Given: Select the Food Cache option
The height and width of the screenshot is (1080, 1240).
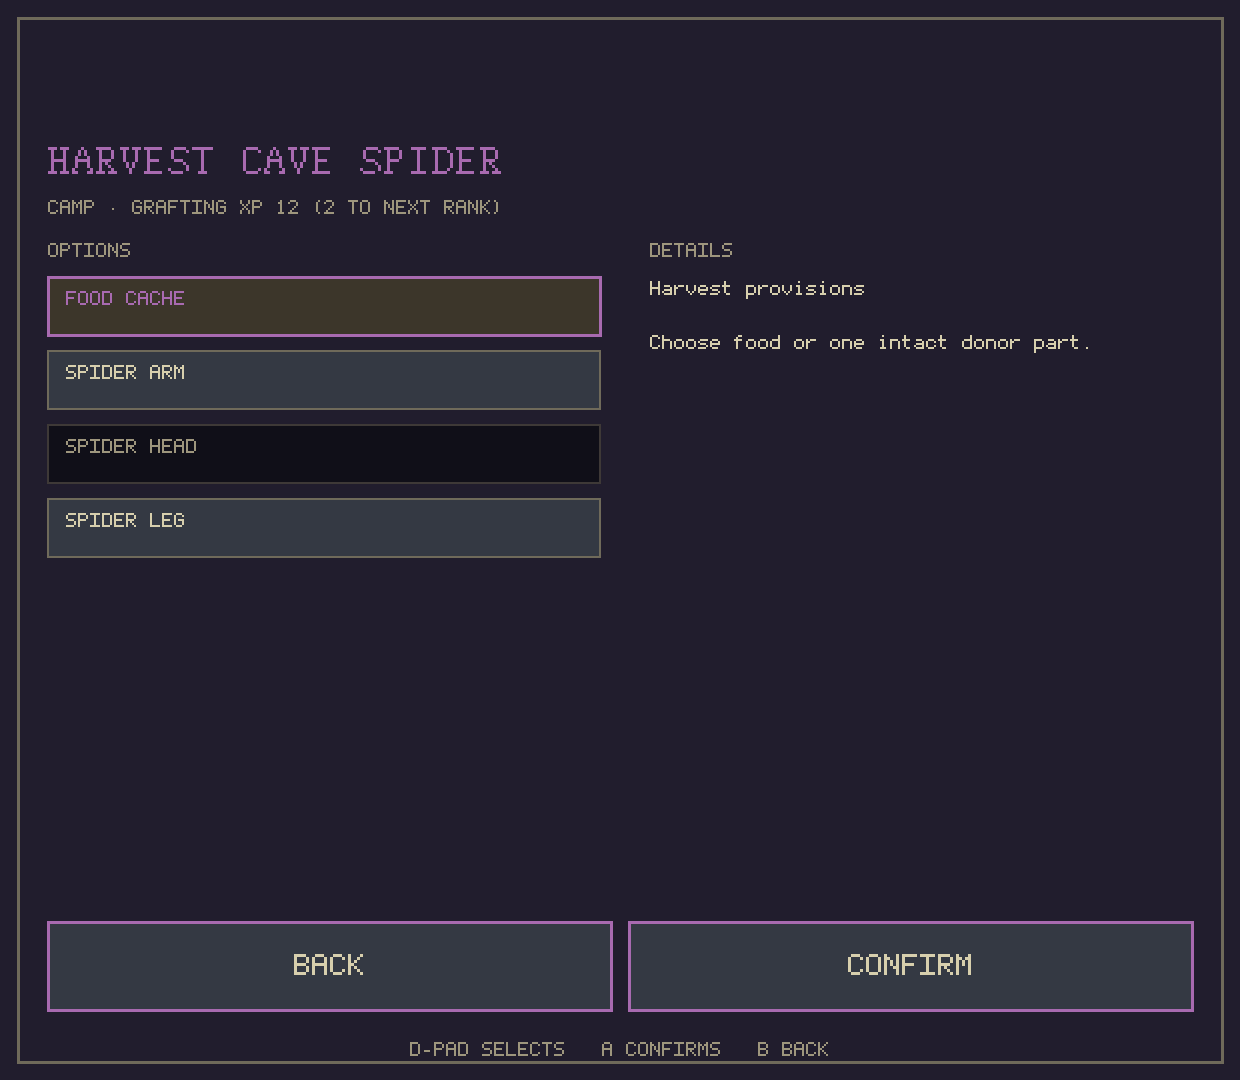Looking at the screenshot, I should pos(324,306).
